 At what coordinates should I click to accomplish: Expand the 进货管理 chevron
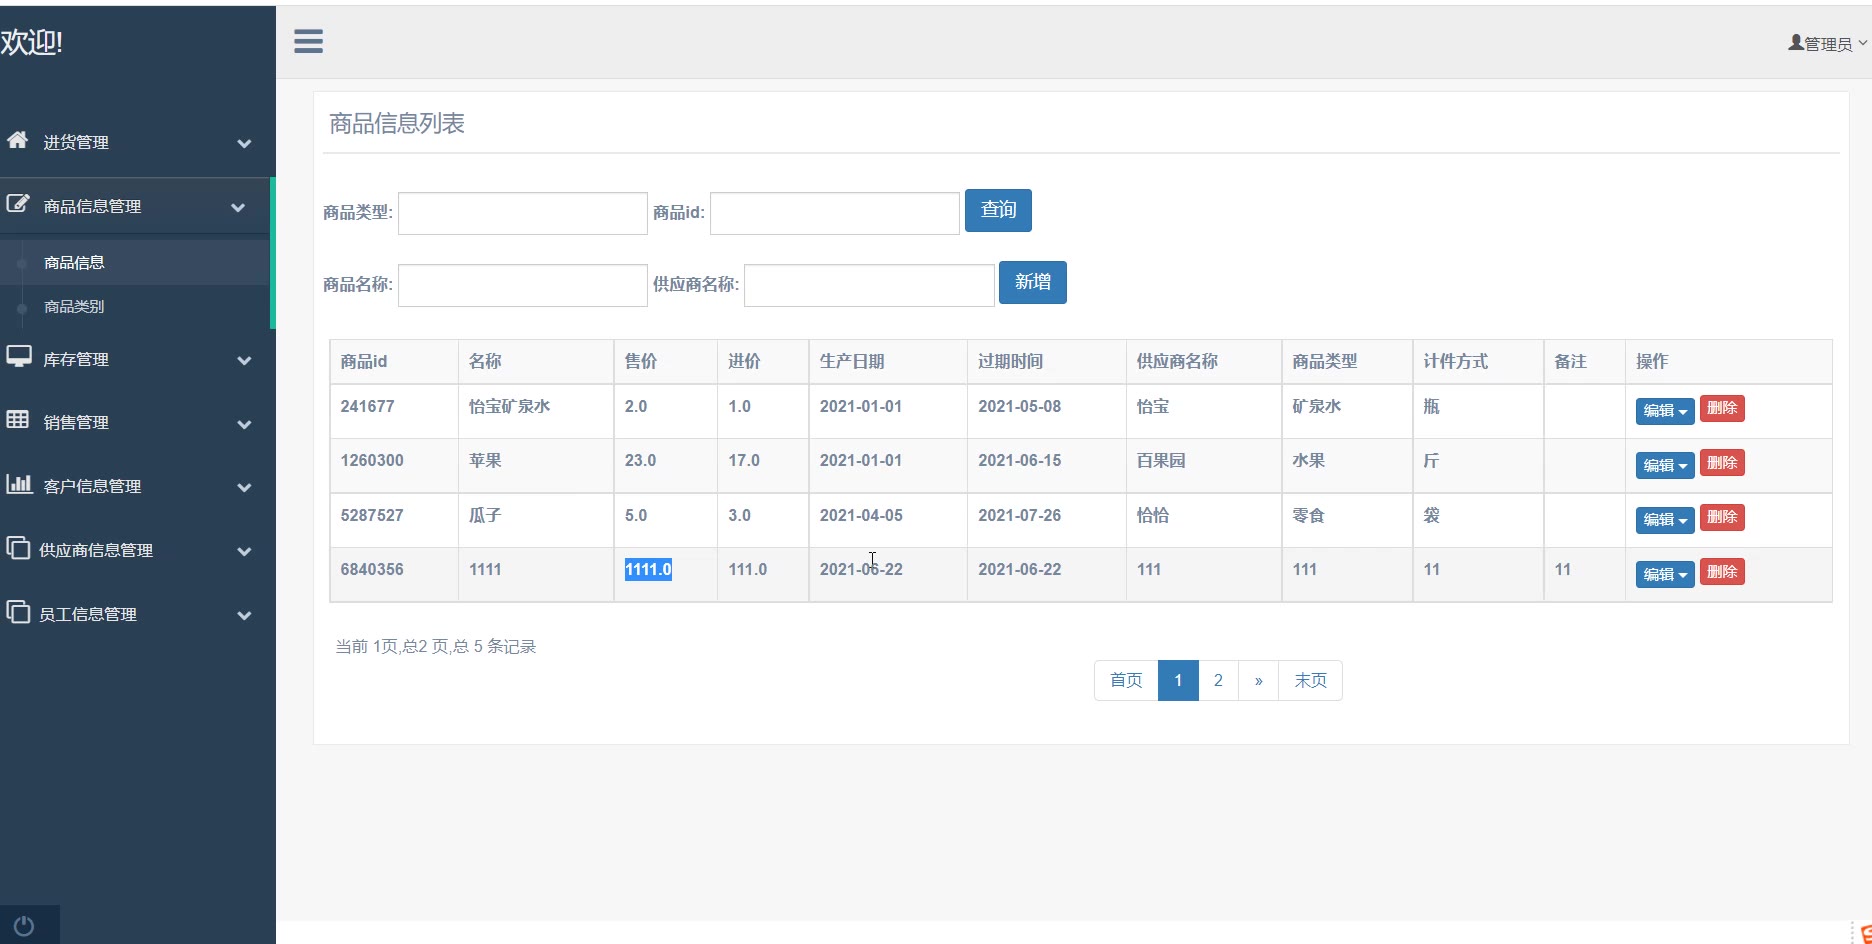click(244, 144)
